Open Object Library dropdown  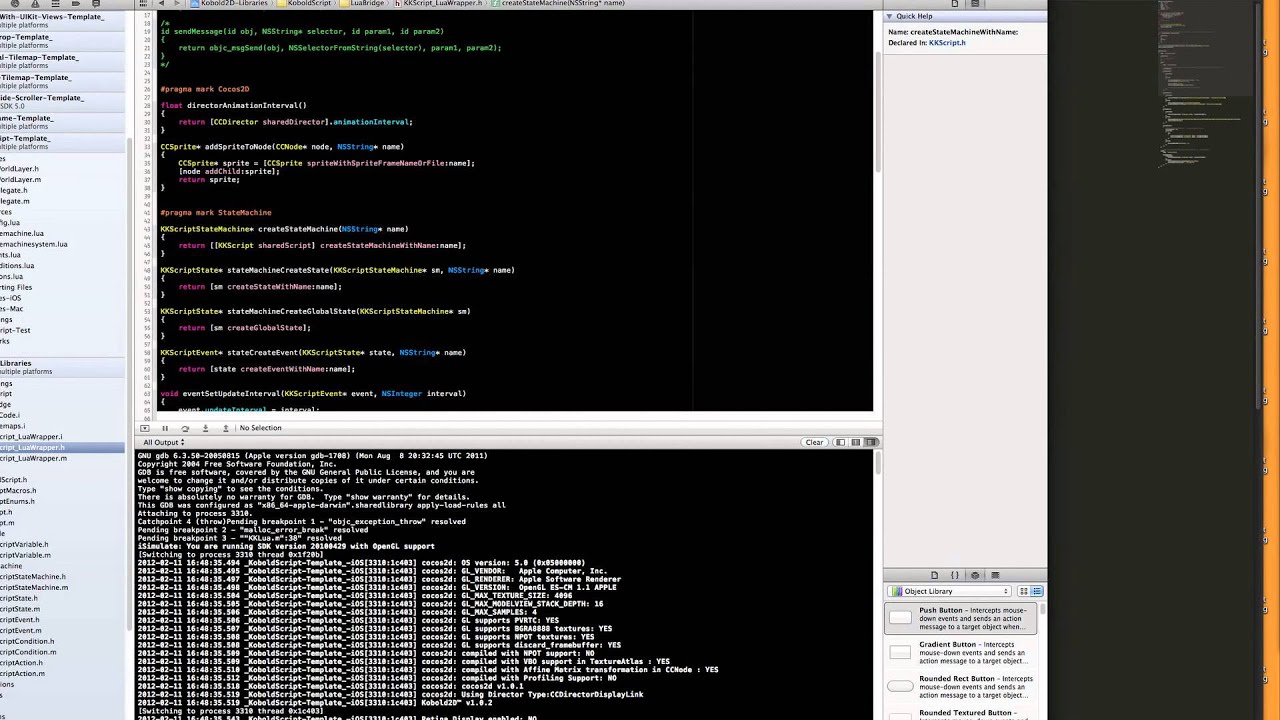tap(950, 591)
